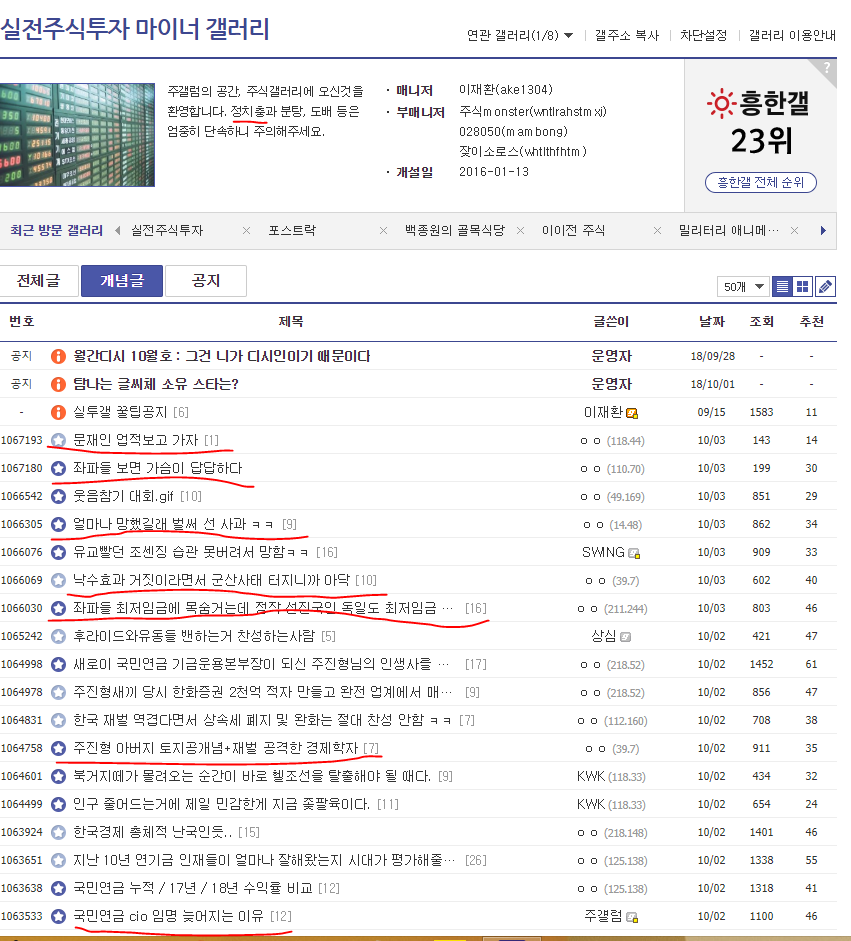Remove 이이전 주식 from recent galleries

click(x=657, y=231)
